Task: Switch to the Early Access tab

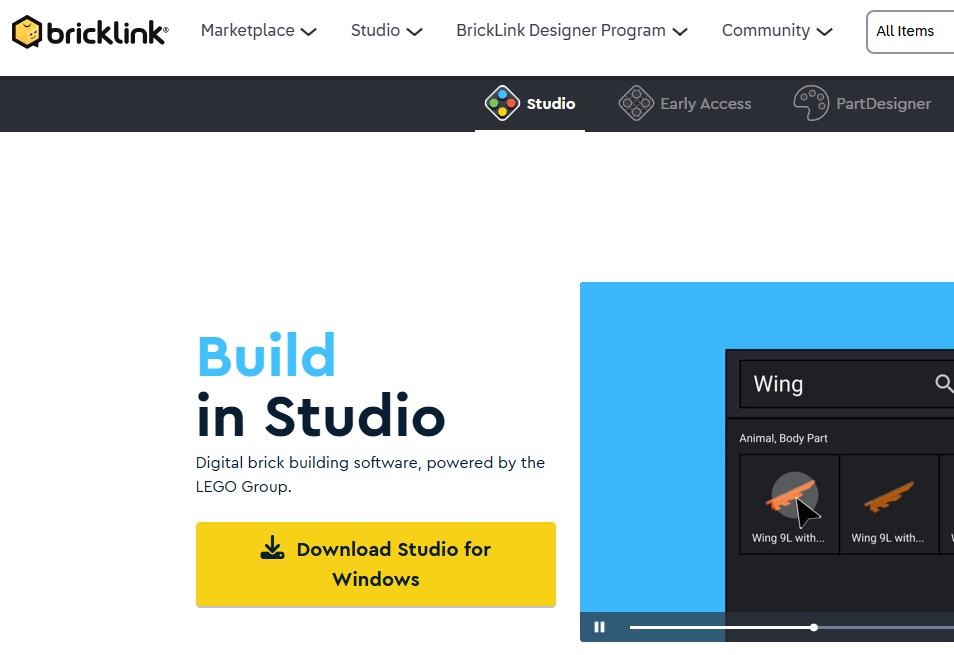Action: point(684,104)
